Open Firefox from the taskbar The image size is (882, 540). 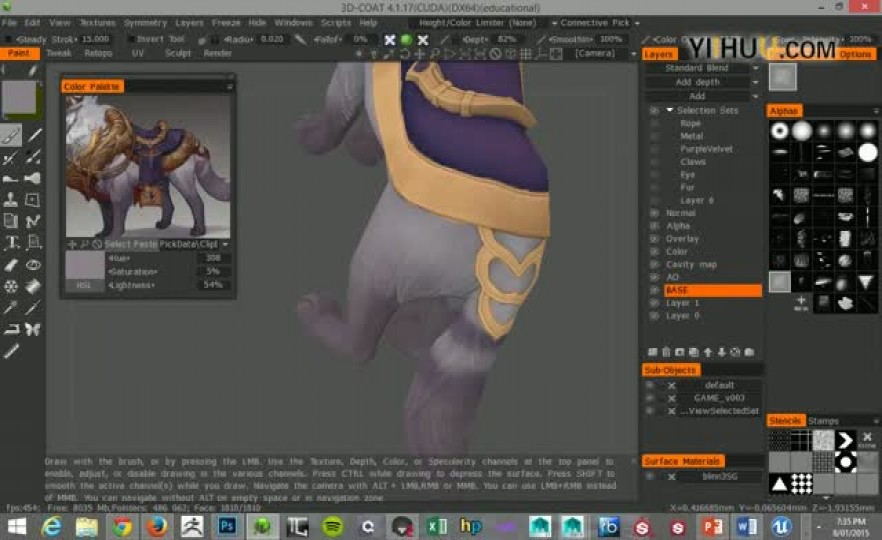157,526
